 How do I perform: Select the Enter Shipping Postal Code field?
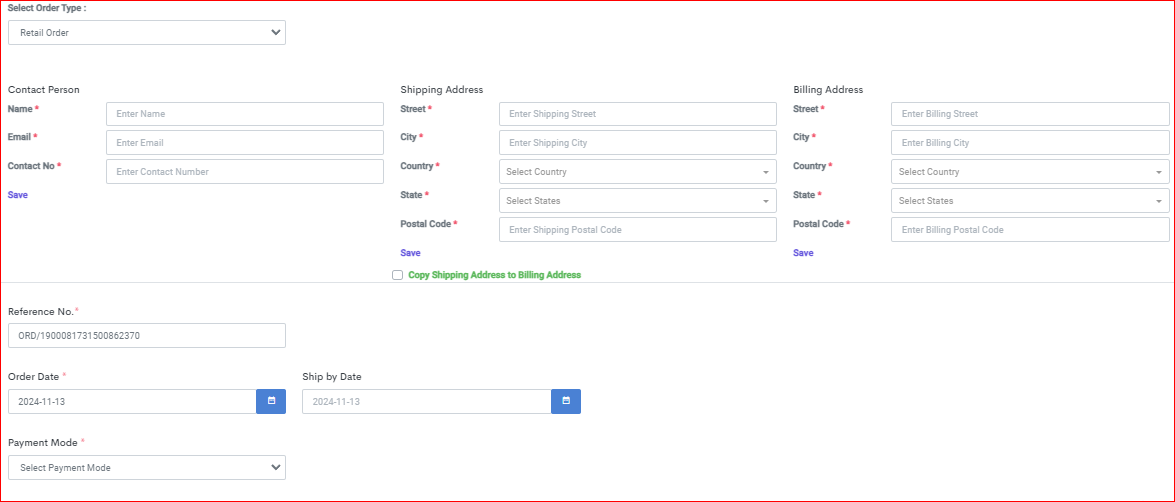click(638, 230)
